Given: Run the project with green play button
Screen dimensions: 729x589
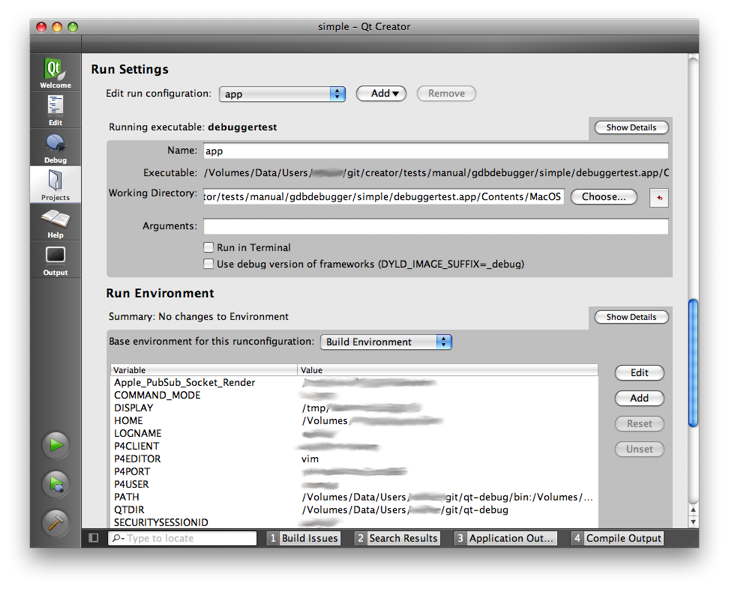Looking at the screenshot, I should [56, 445].
